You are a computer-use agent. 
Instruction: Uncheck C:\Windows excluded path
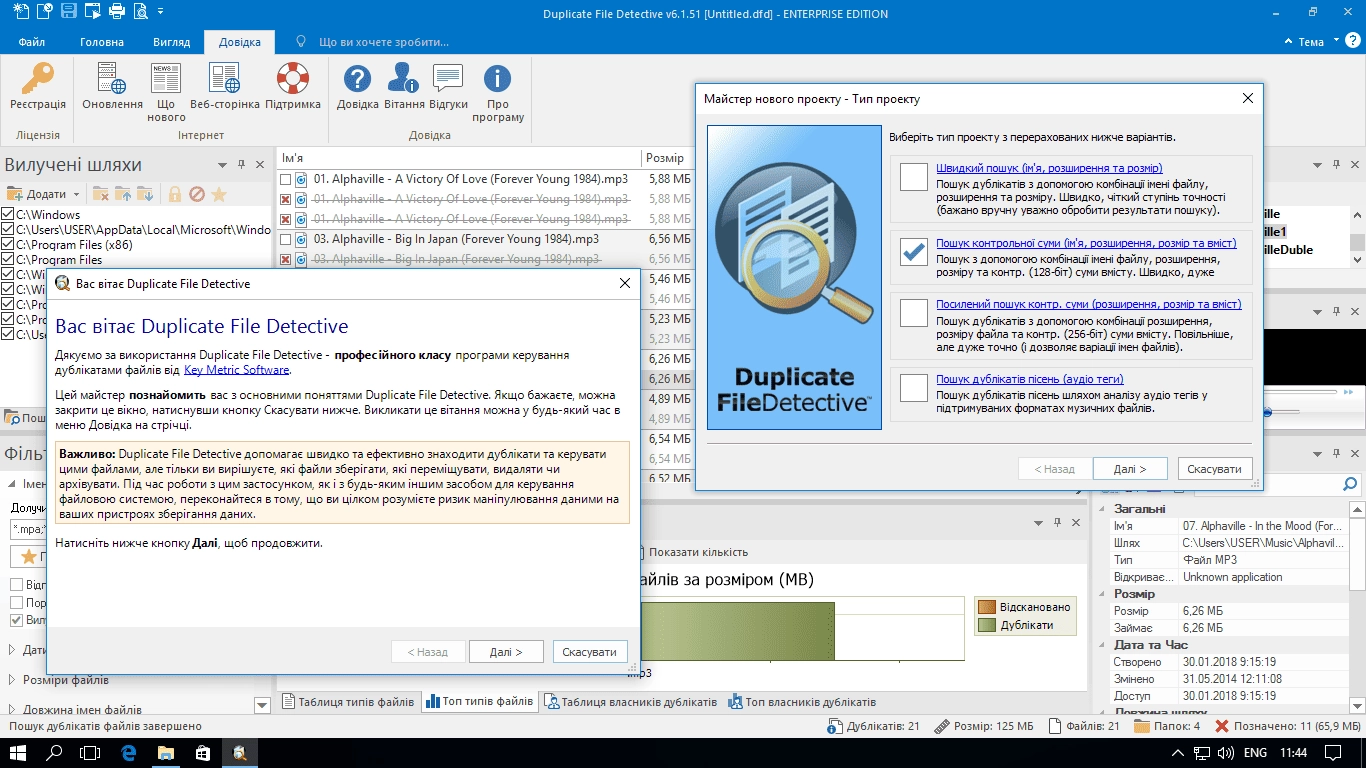pyautogui.click(x=8, y=215)
